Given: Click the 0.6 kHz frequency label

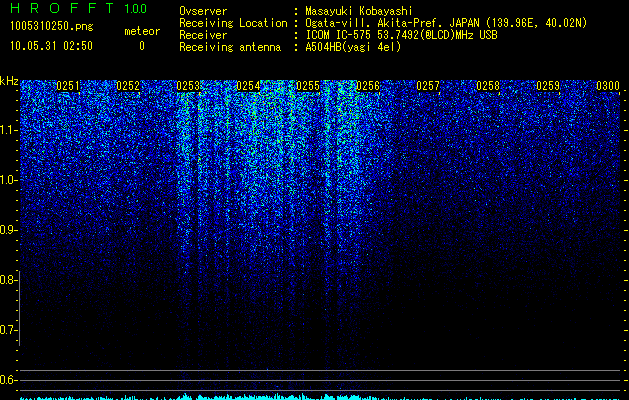Looking at the screenshot, I should click(x=7, y=380).
